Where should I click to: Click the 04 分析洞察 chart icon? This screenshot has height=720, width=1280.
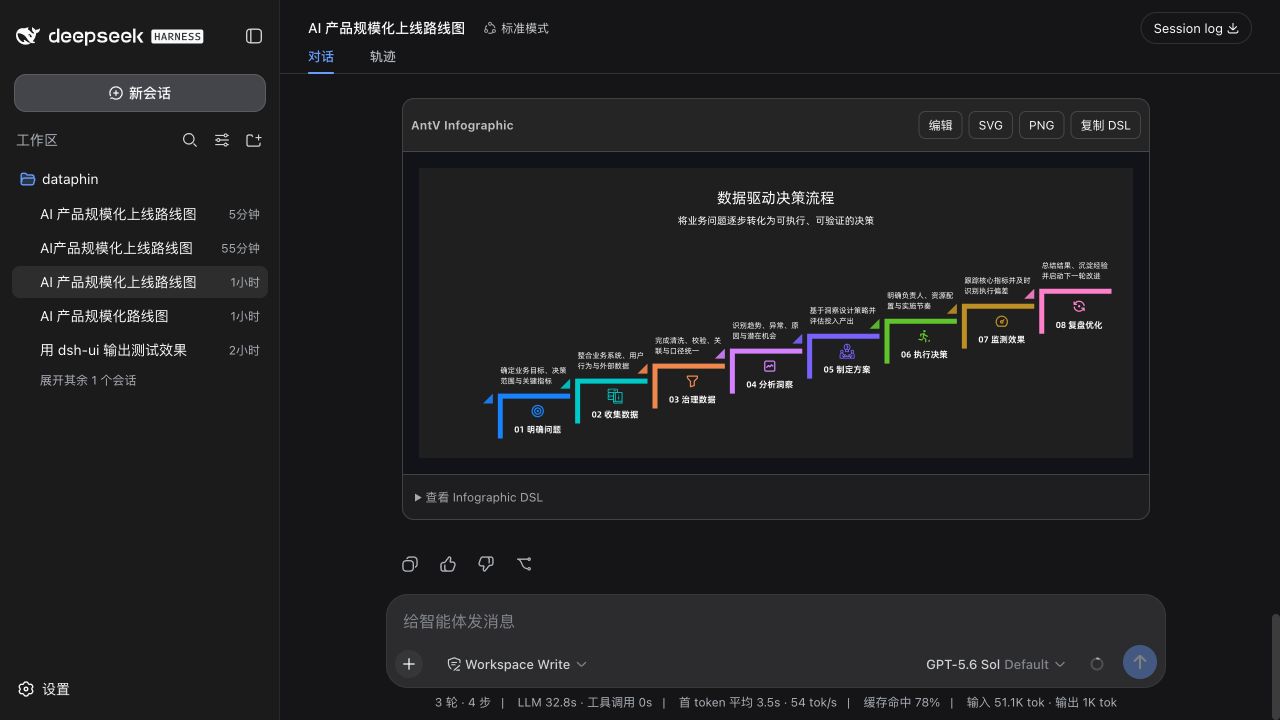click(x=769, y=366)
